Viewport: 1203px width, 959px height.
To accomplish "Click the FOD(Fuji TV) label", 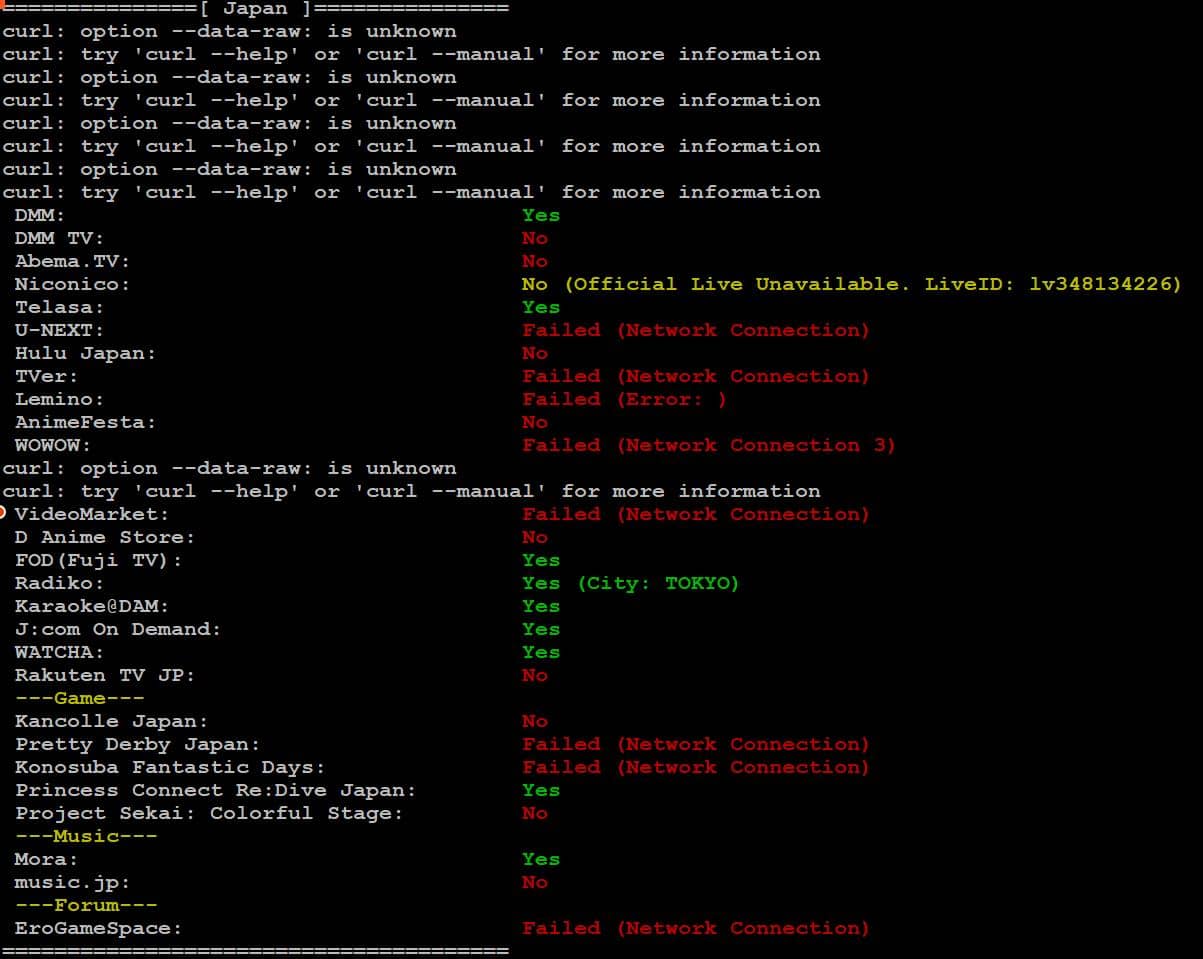I will click(x=98, y=560).
